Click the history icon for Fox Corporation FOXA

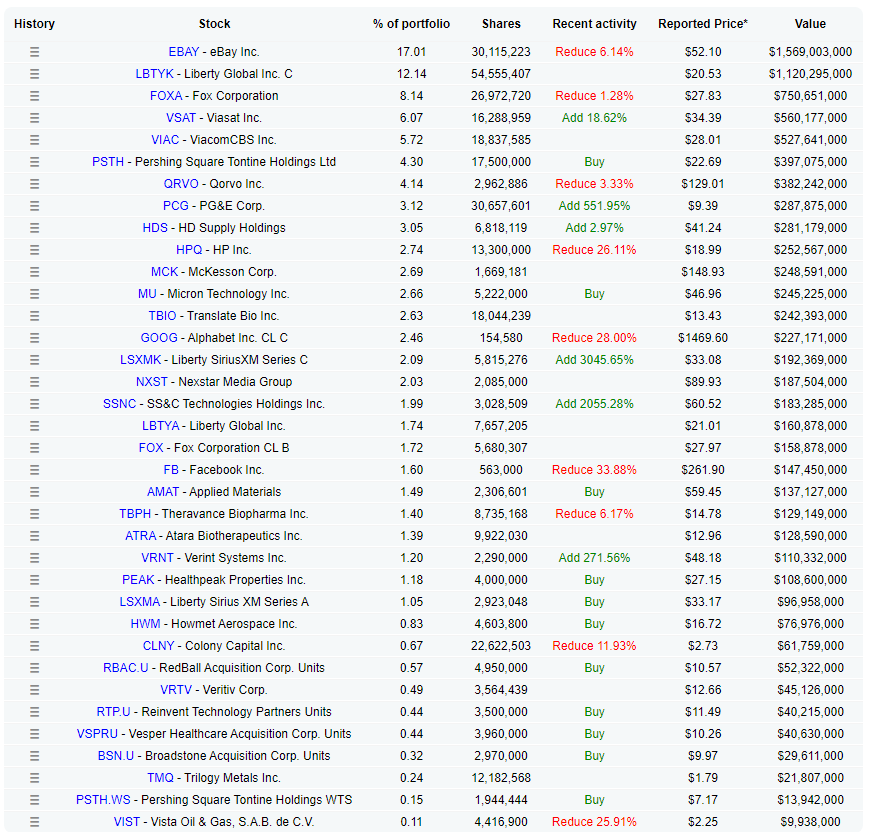(x=35, y=96)
